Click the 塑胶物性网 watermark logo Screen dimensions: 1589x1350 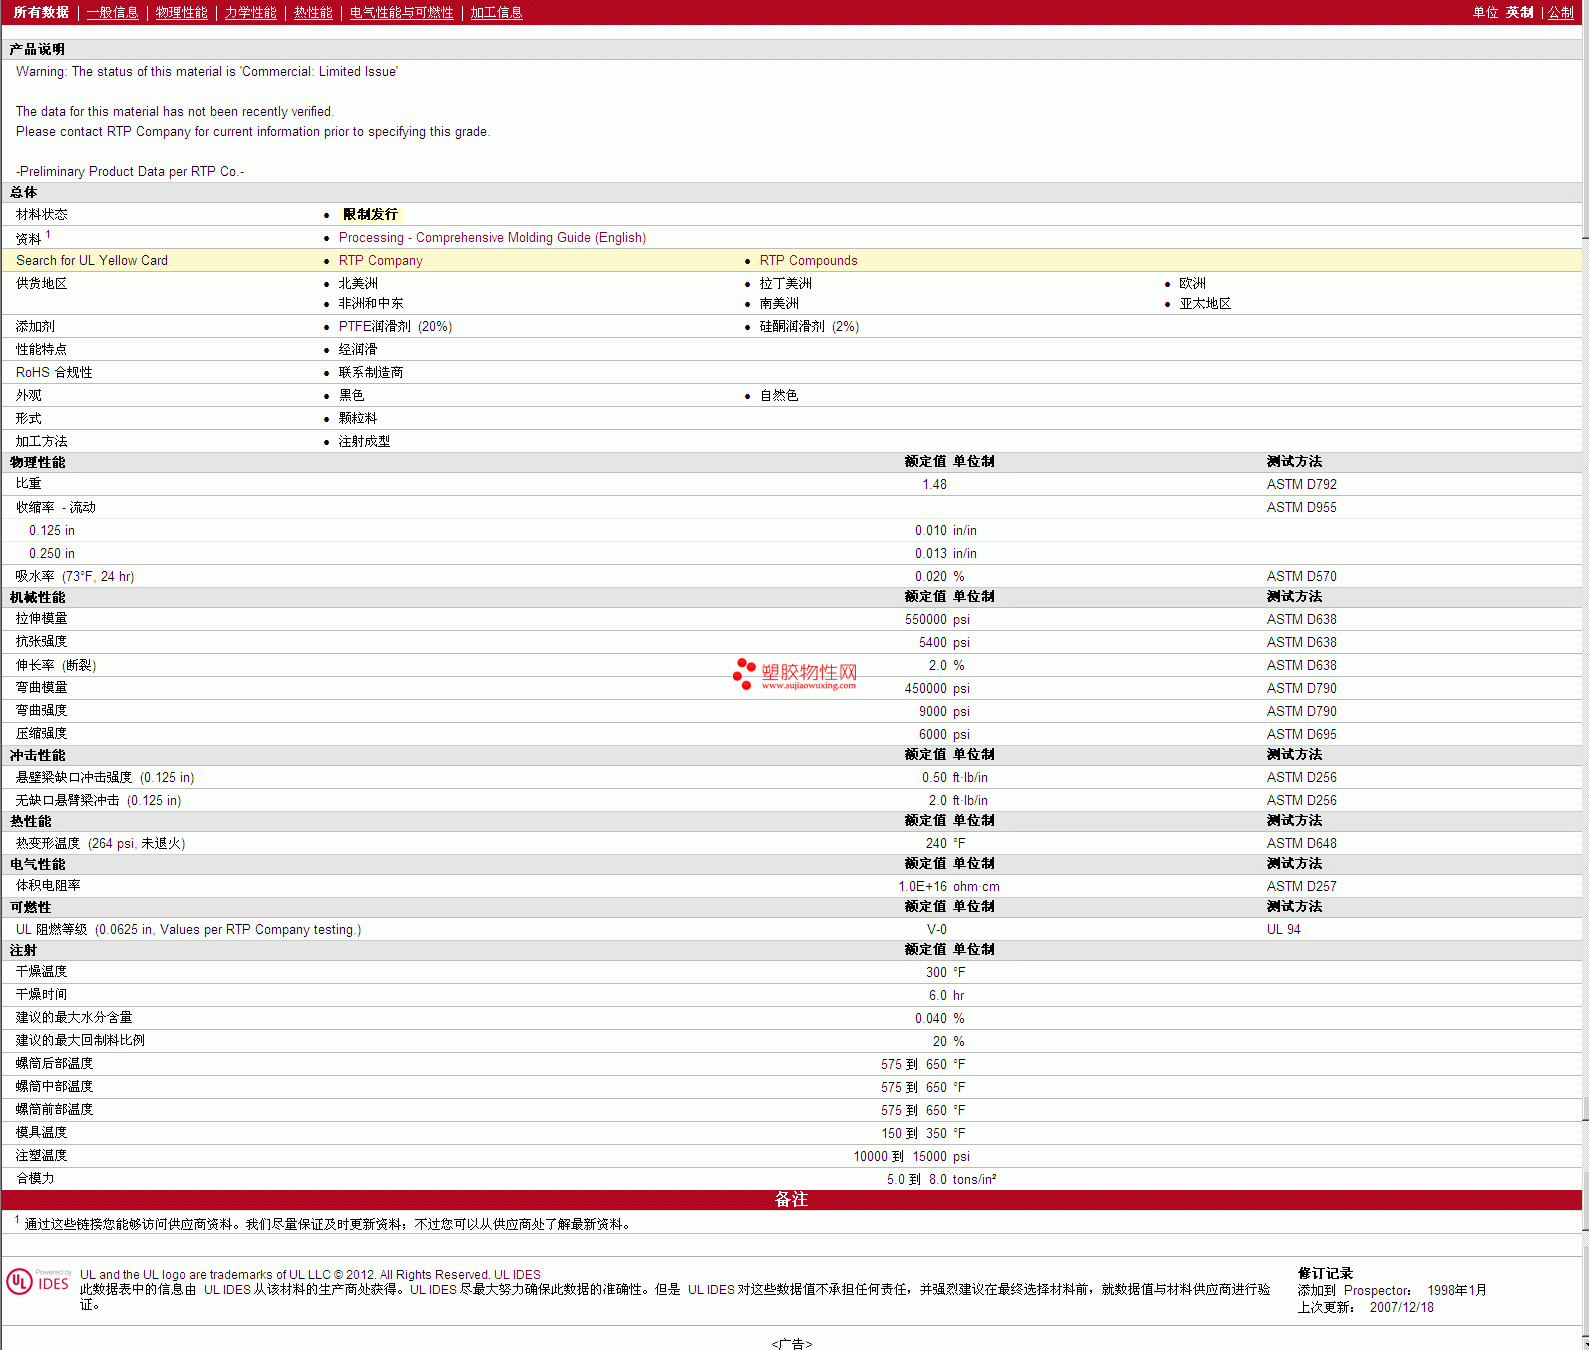[x=795, y=675]
